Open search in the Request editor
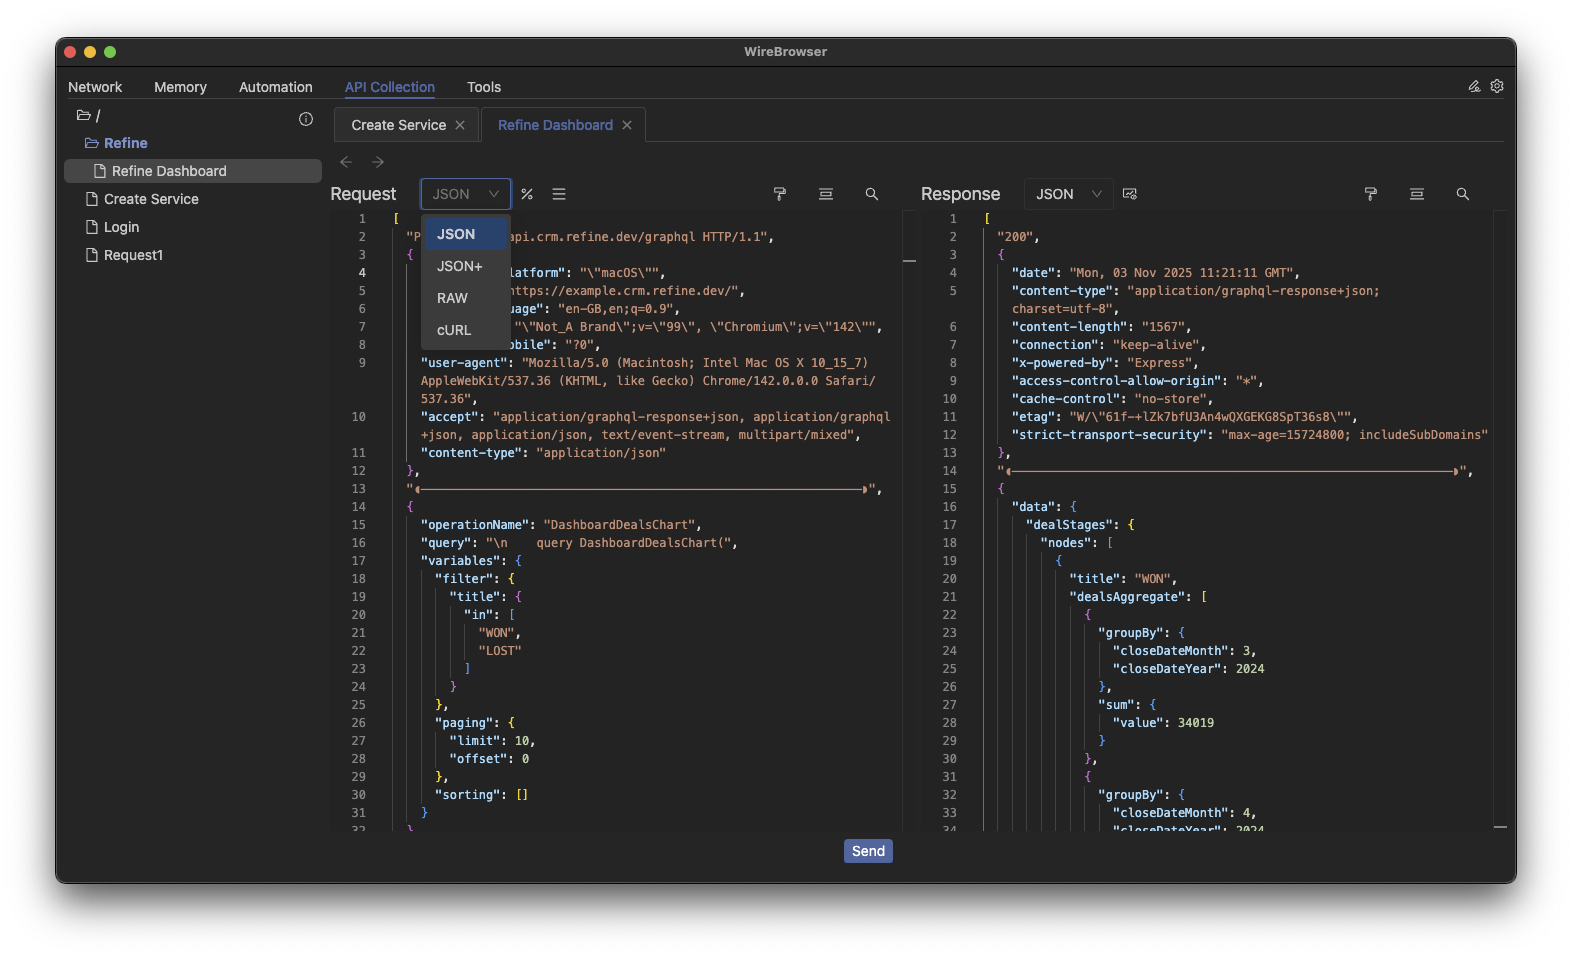 [872, 194]
